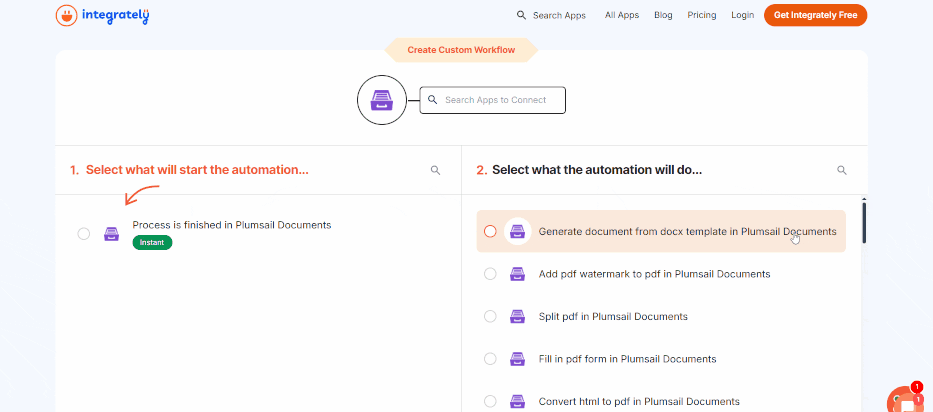Click the Login link
The width and height of the screenshot is (933, 412).
coord(743,15)
